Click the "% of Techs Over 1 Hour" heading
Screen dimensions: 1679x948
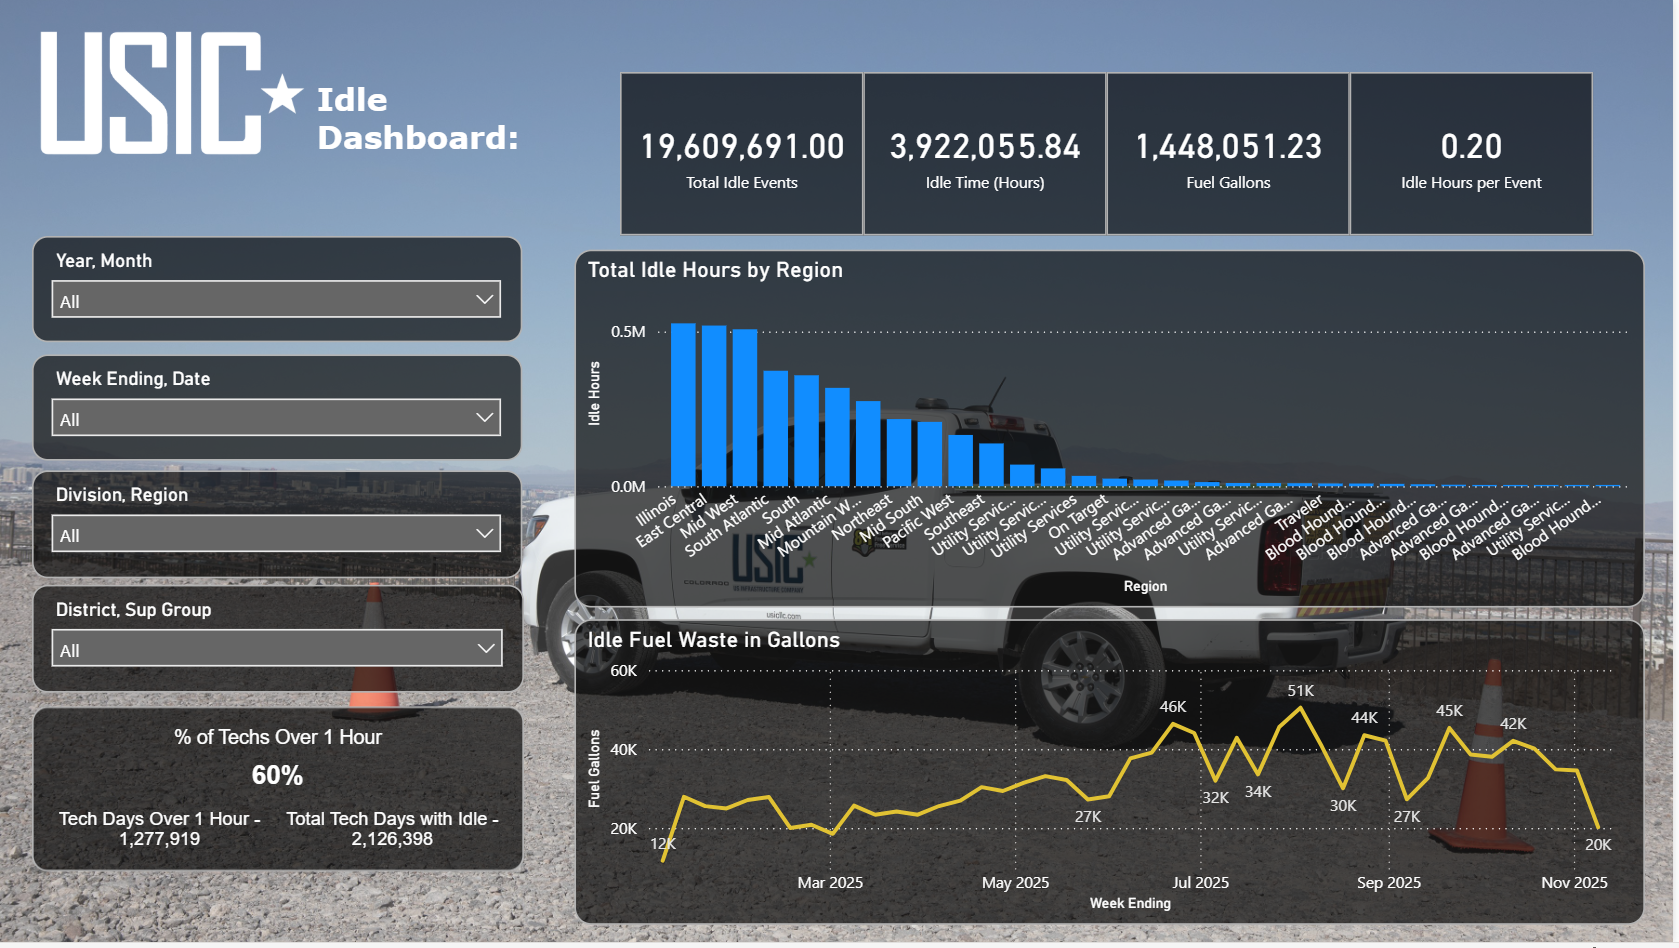pyautogui.click(x=278, y=737)
